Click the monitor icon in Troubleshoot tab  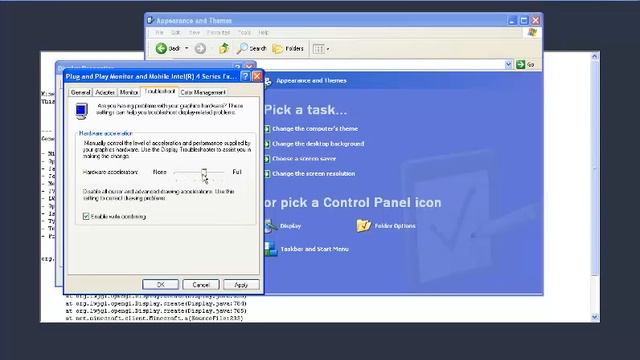(81, 111)
